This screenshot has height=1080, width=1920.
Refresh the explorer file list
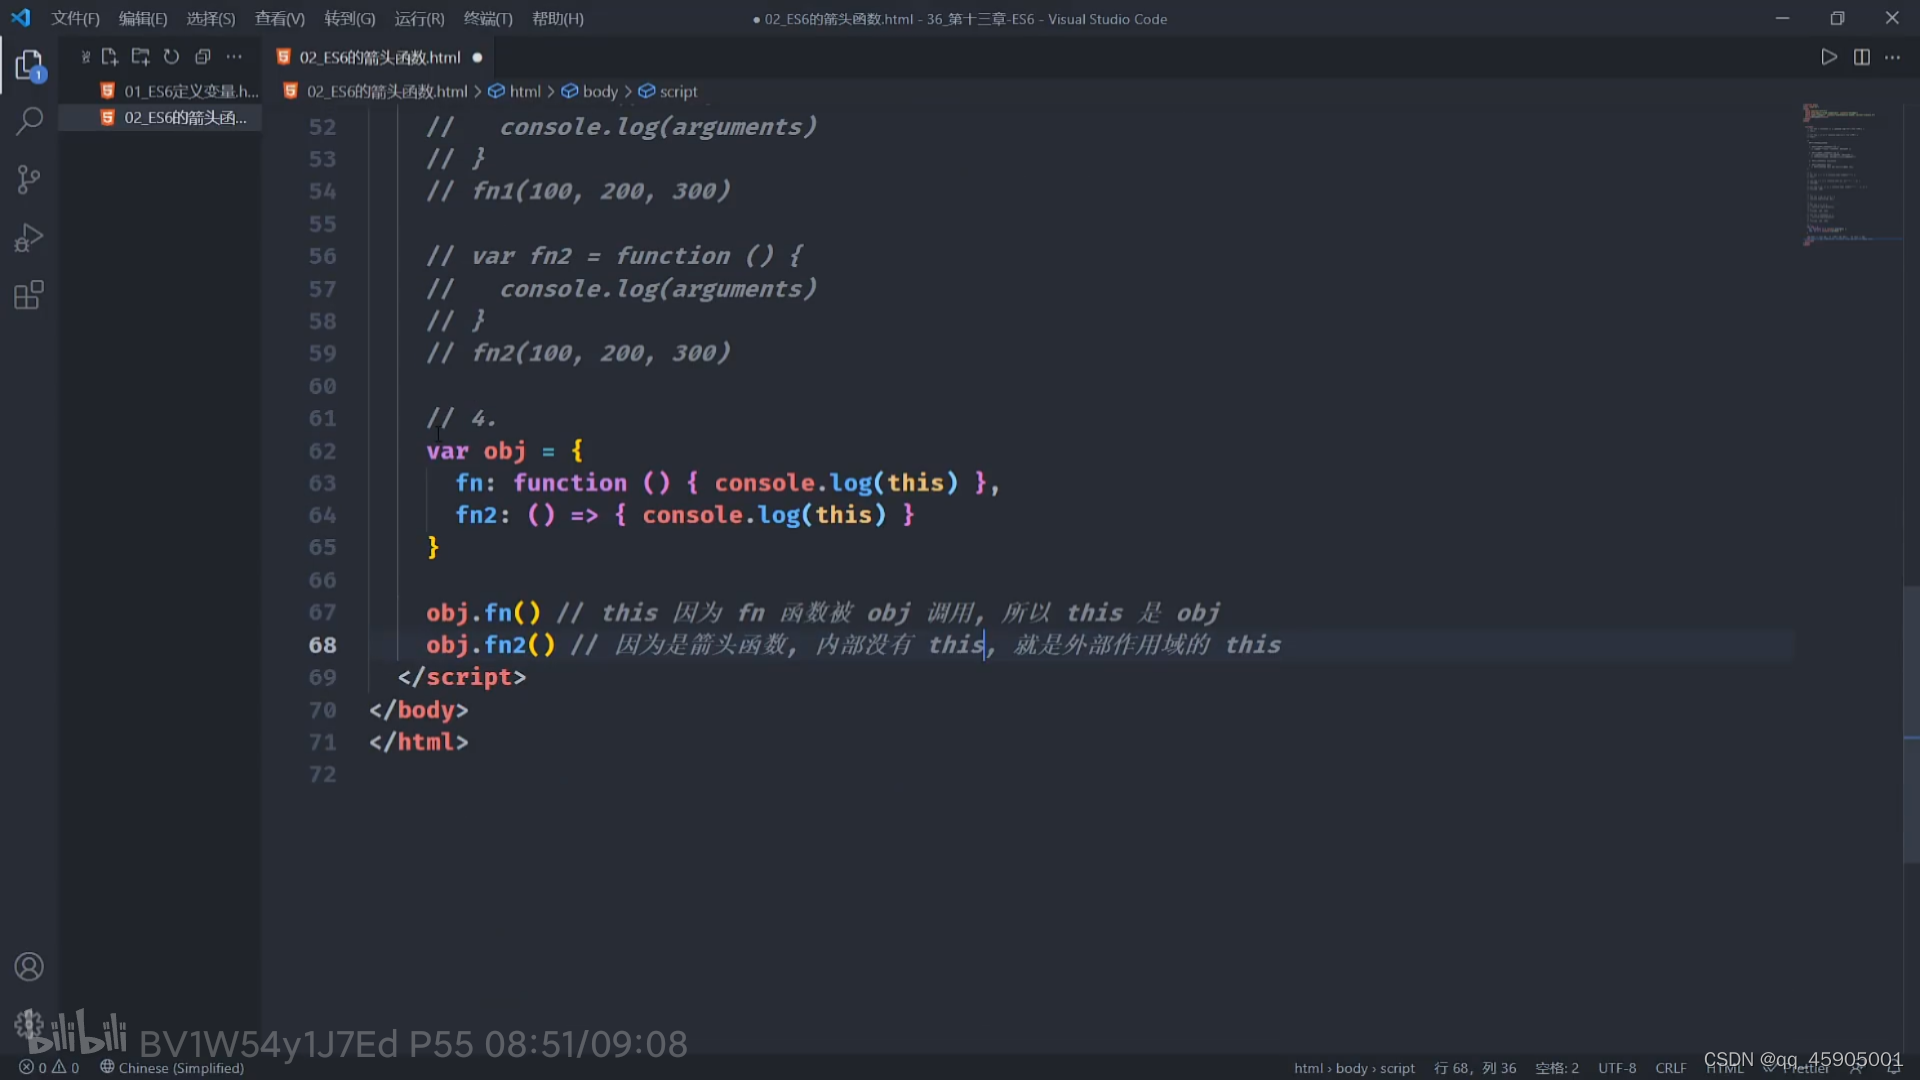[x=171, y=57]
